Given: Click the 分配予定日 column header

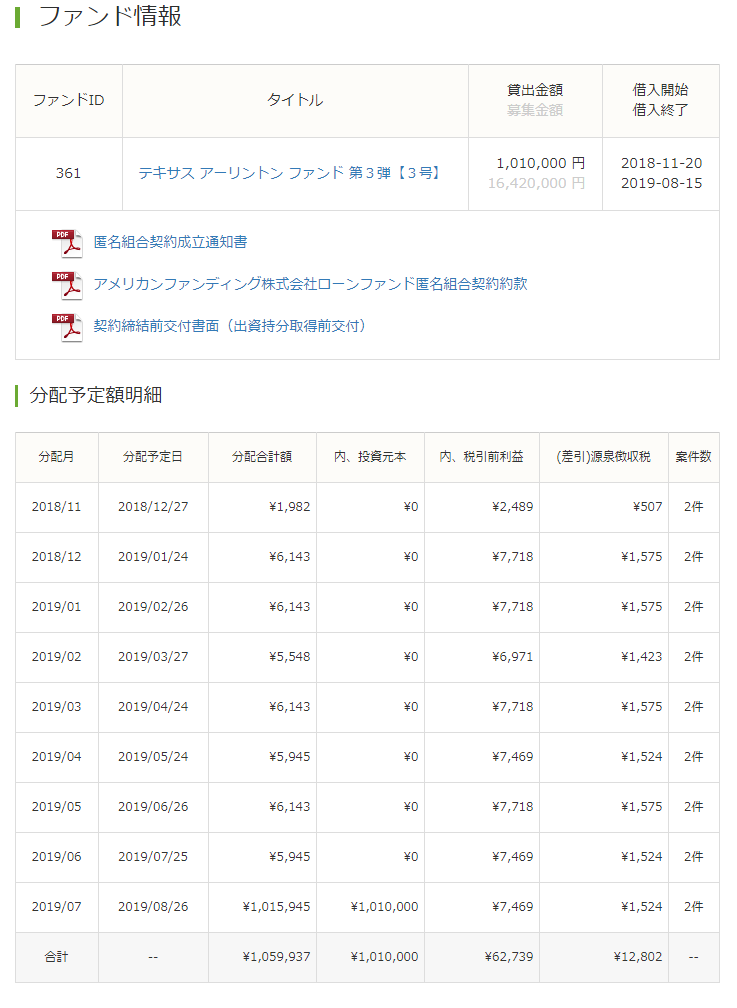Looking at the screenshot, I should coord(153,457).
